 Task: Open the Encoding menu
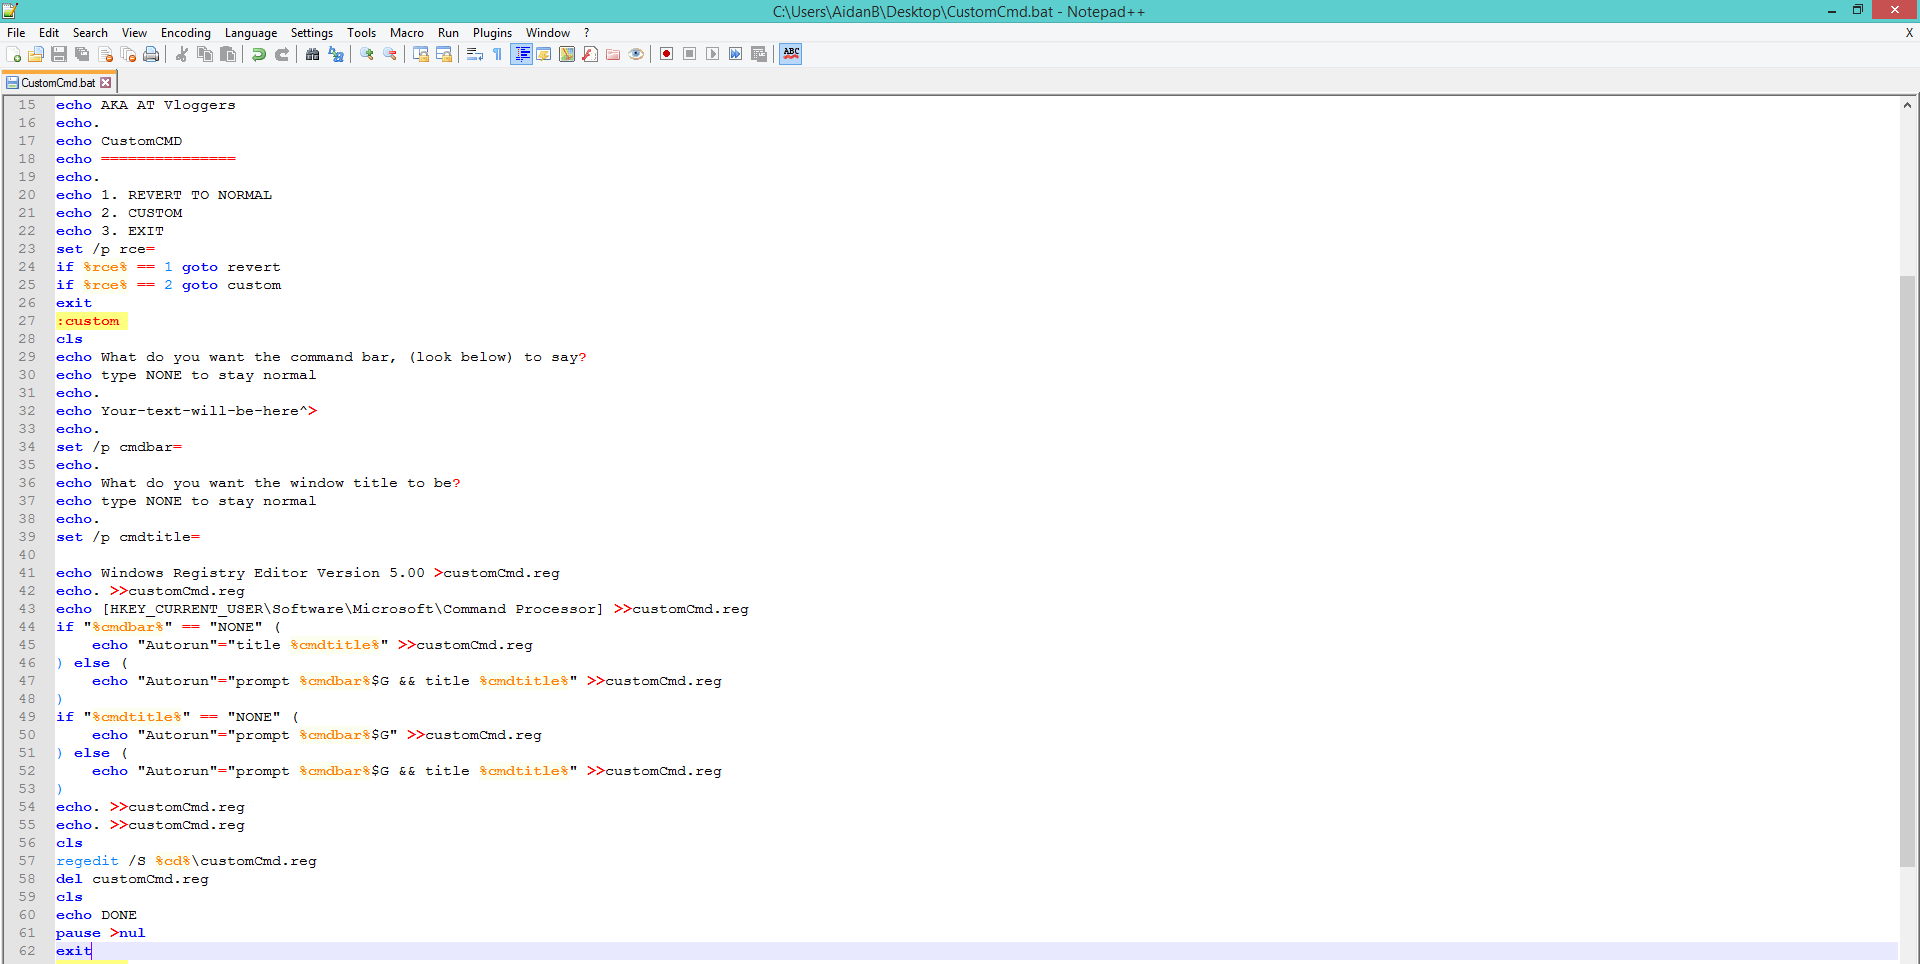click(x=185, y=32)
